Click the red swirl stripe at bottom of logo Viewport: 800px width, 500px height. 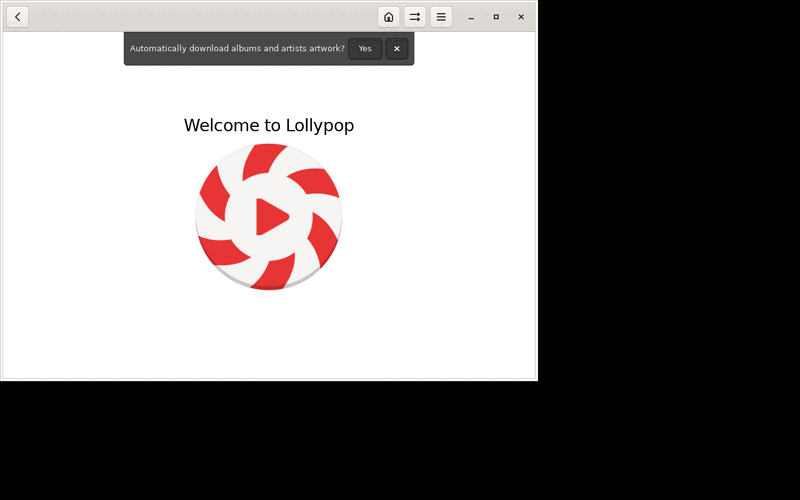point(274,273)
